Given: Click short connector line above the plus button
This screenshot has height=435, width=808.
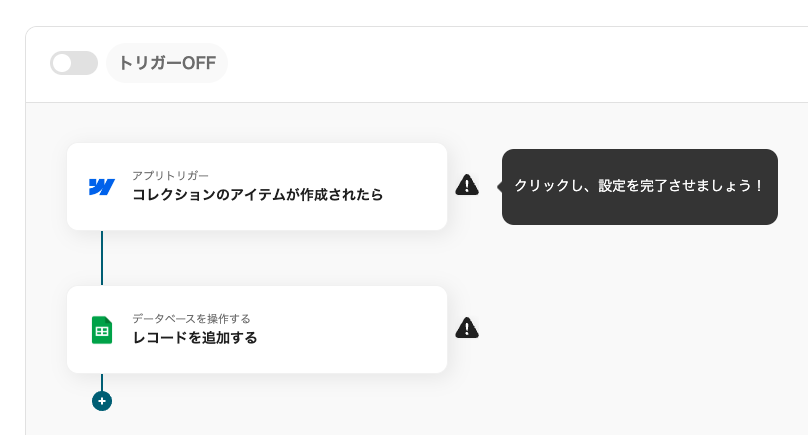Looking at the screenshot, I should coord(102,382).
